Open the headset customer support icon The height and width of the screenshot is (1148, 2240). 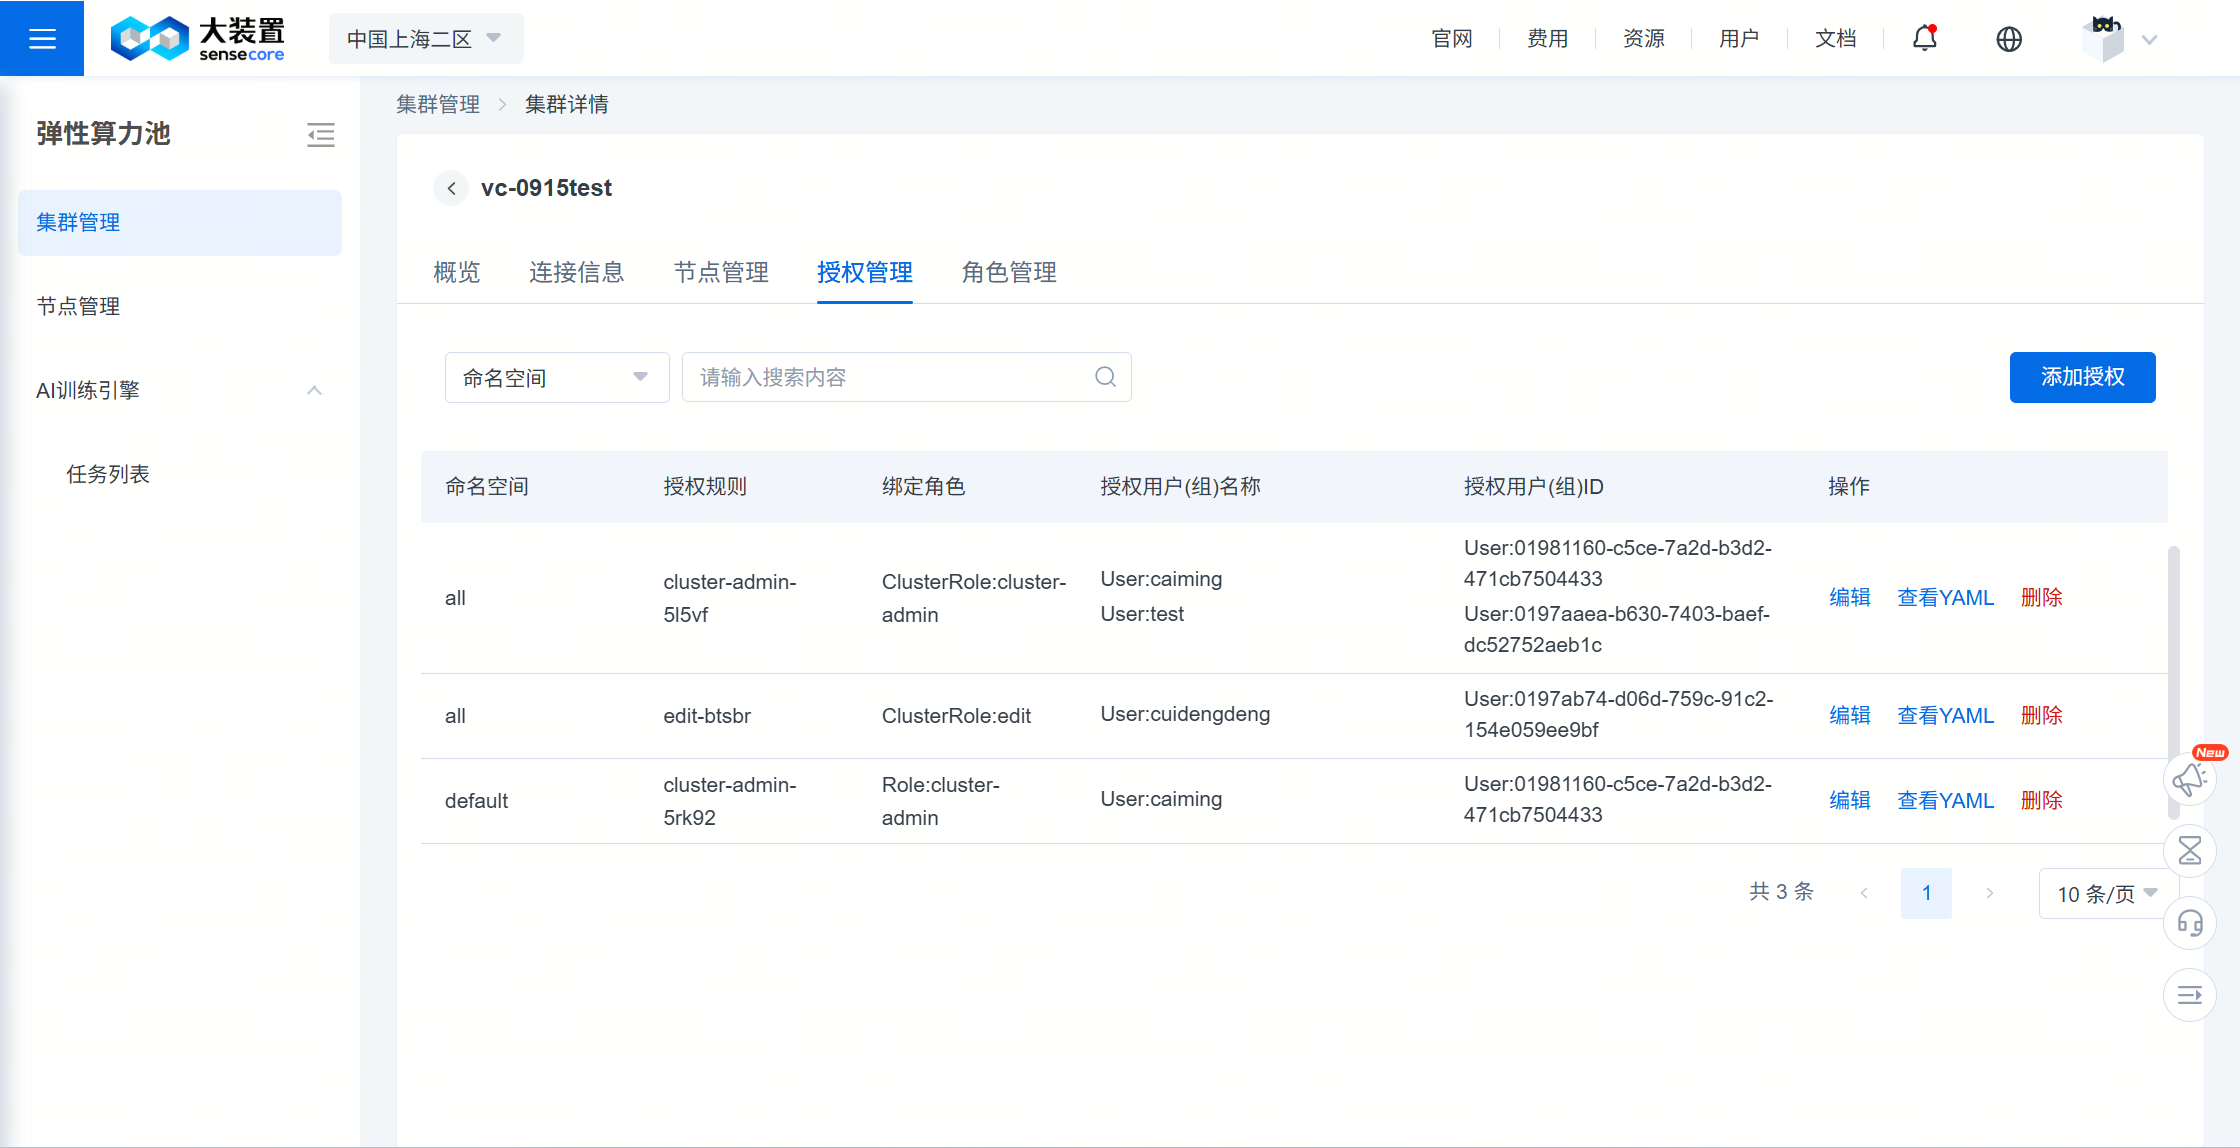[2189, 922]
